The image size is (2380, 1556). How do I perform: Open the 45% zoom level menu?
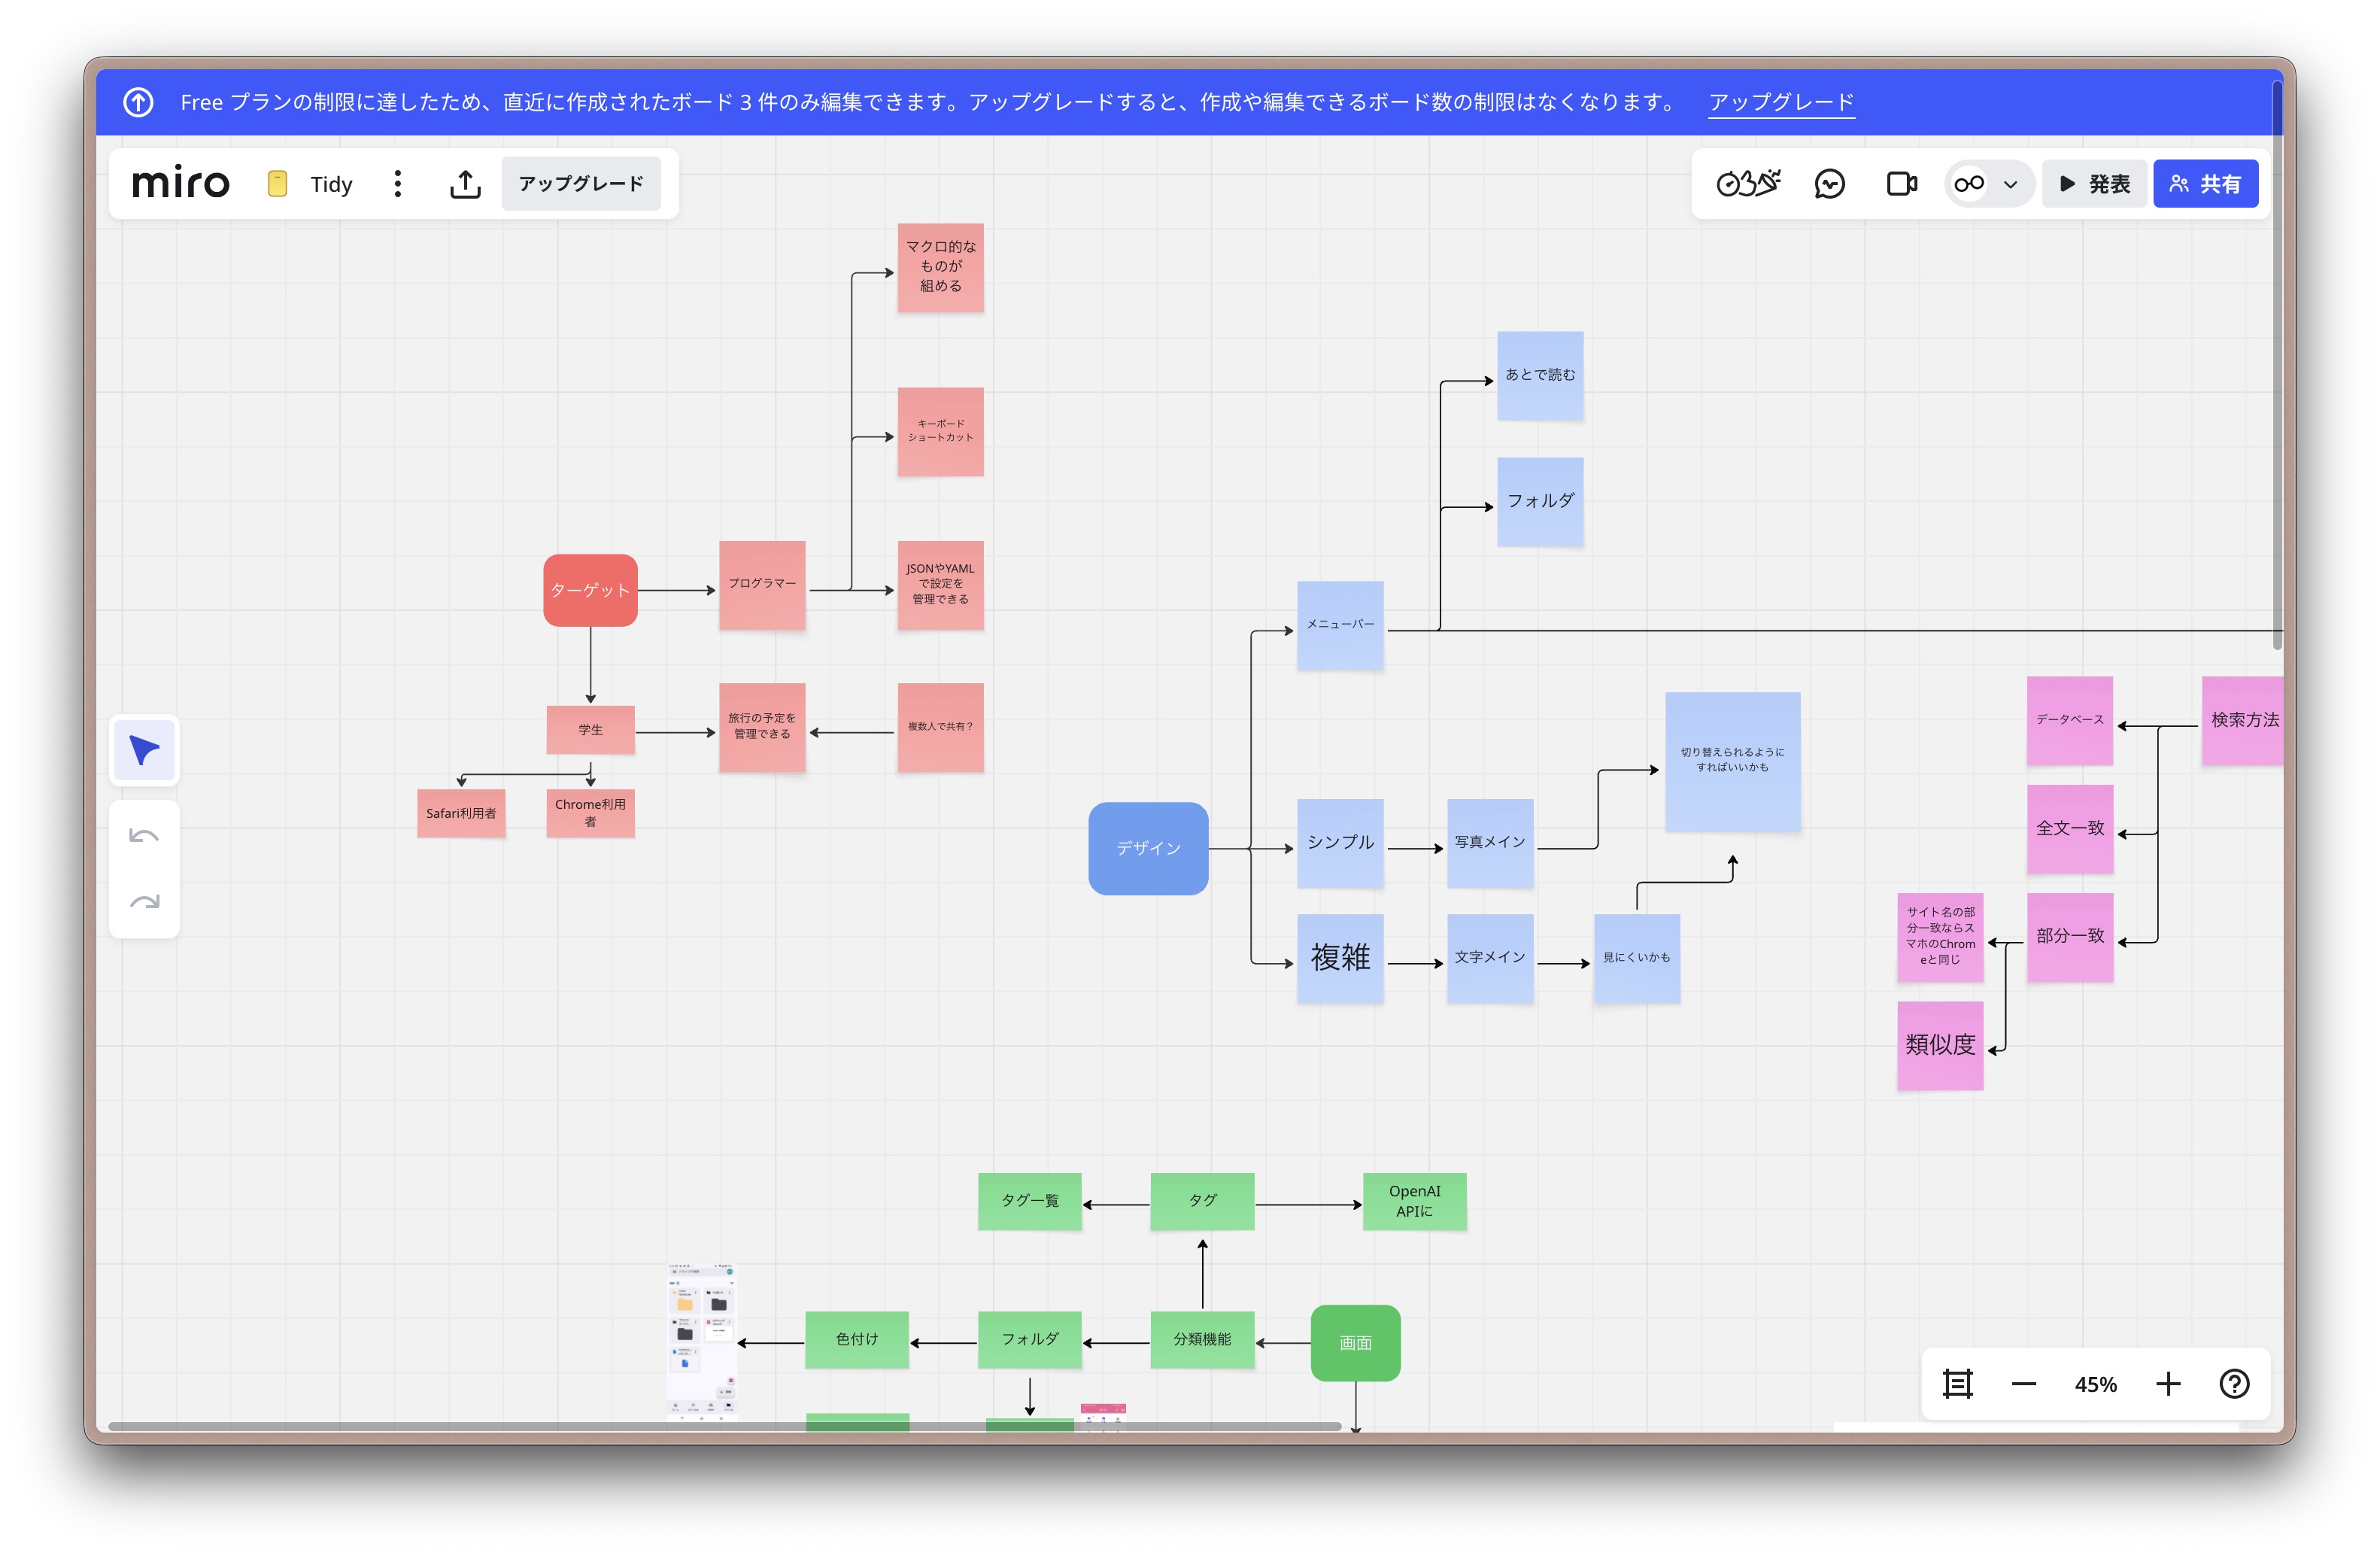pyautogui.click(x=2095, y=1384)
